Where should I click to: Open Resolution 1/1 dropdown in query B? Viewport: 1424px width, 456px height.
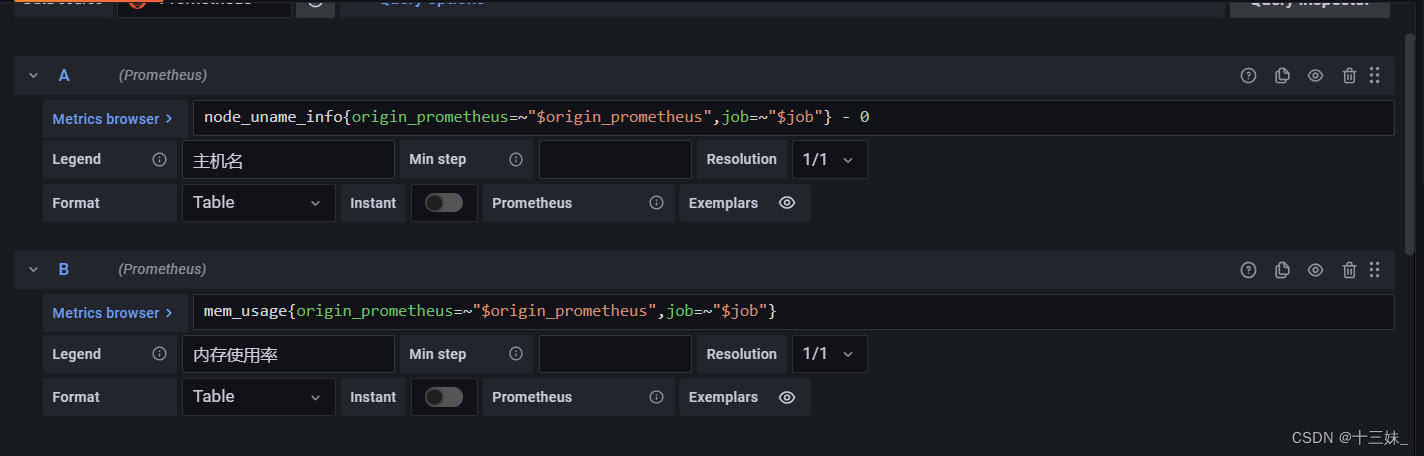pos(829,354)
